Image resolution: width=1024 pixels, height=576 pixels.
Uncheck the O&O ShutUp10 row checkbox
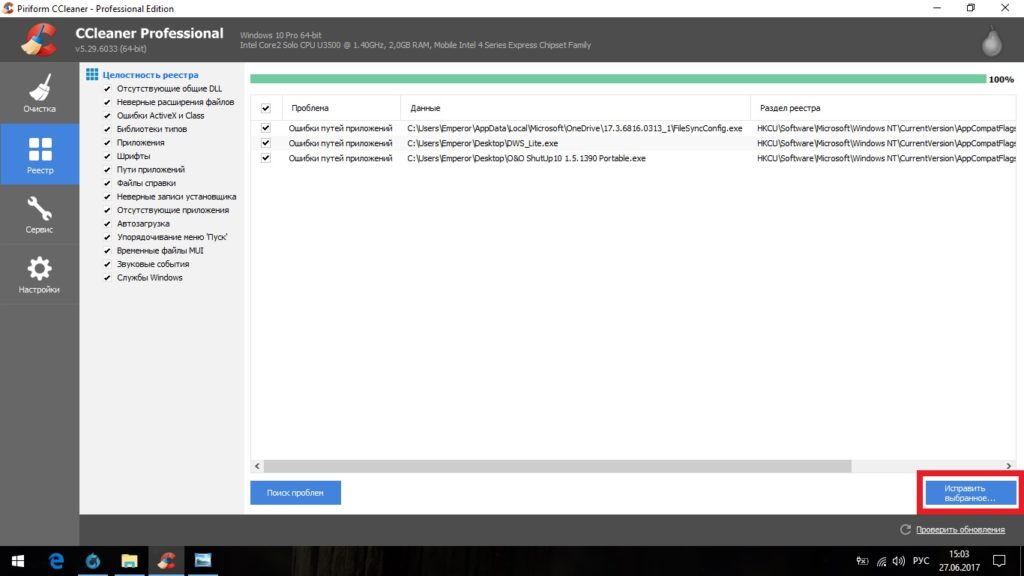coord(266,158)
